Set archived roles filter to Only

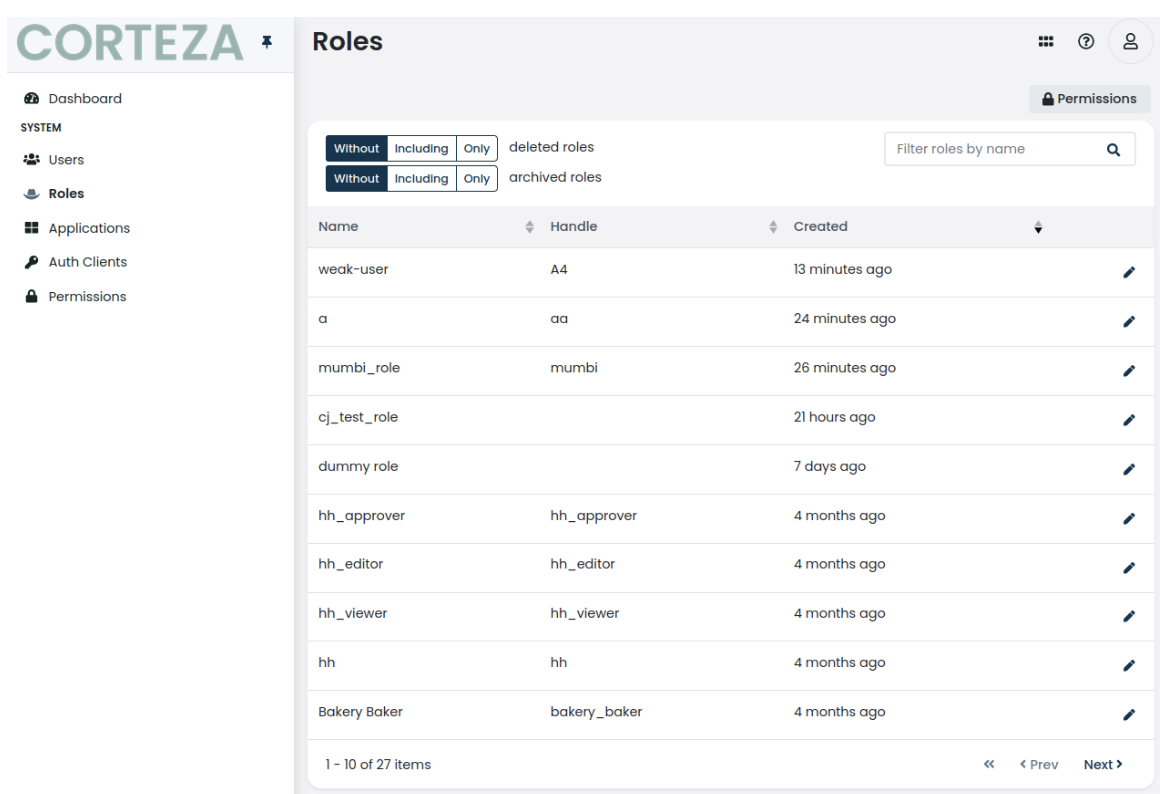click(x=477, y=178)
